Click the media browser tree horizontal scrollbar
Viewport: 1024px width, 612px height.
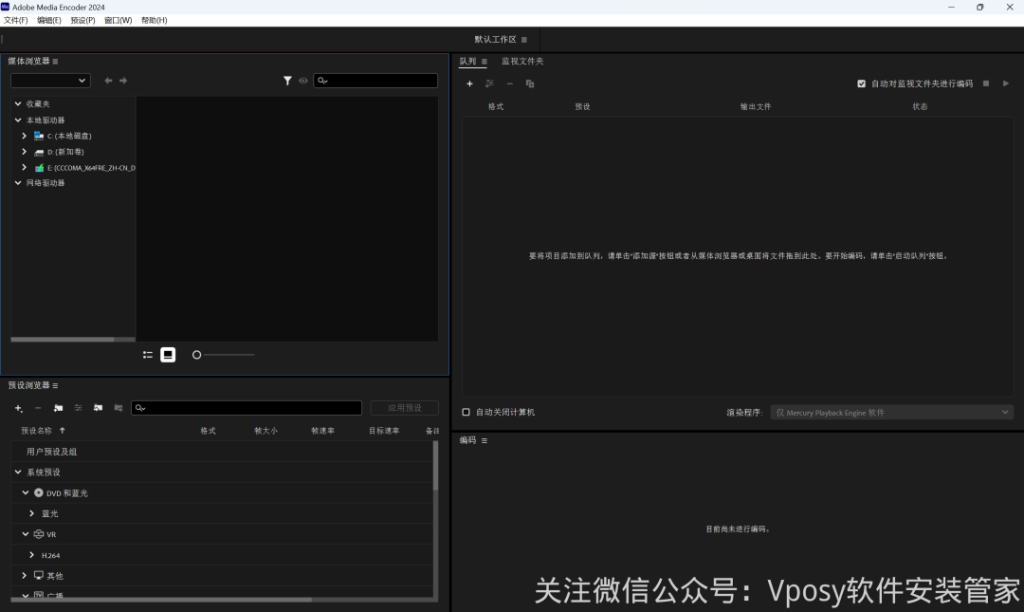(73, 340)
